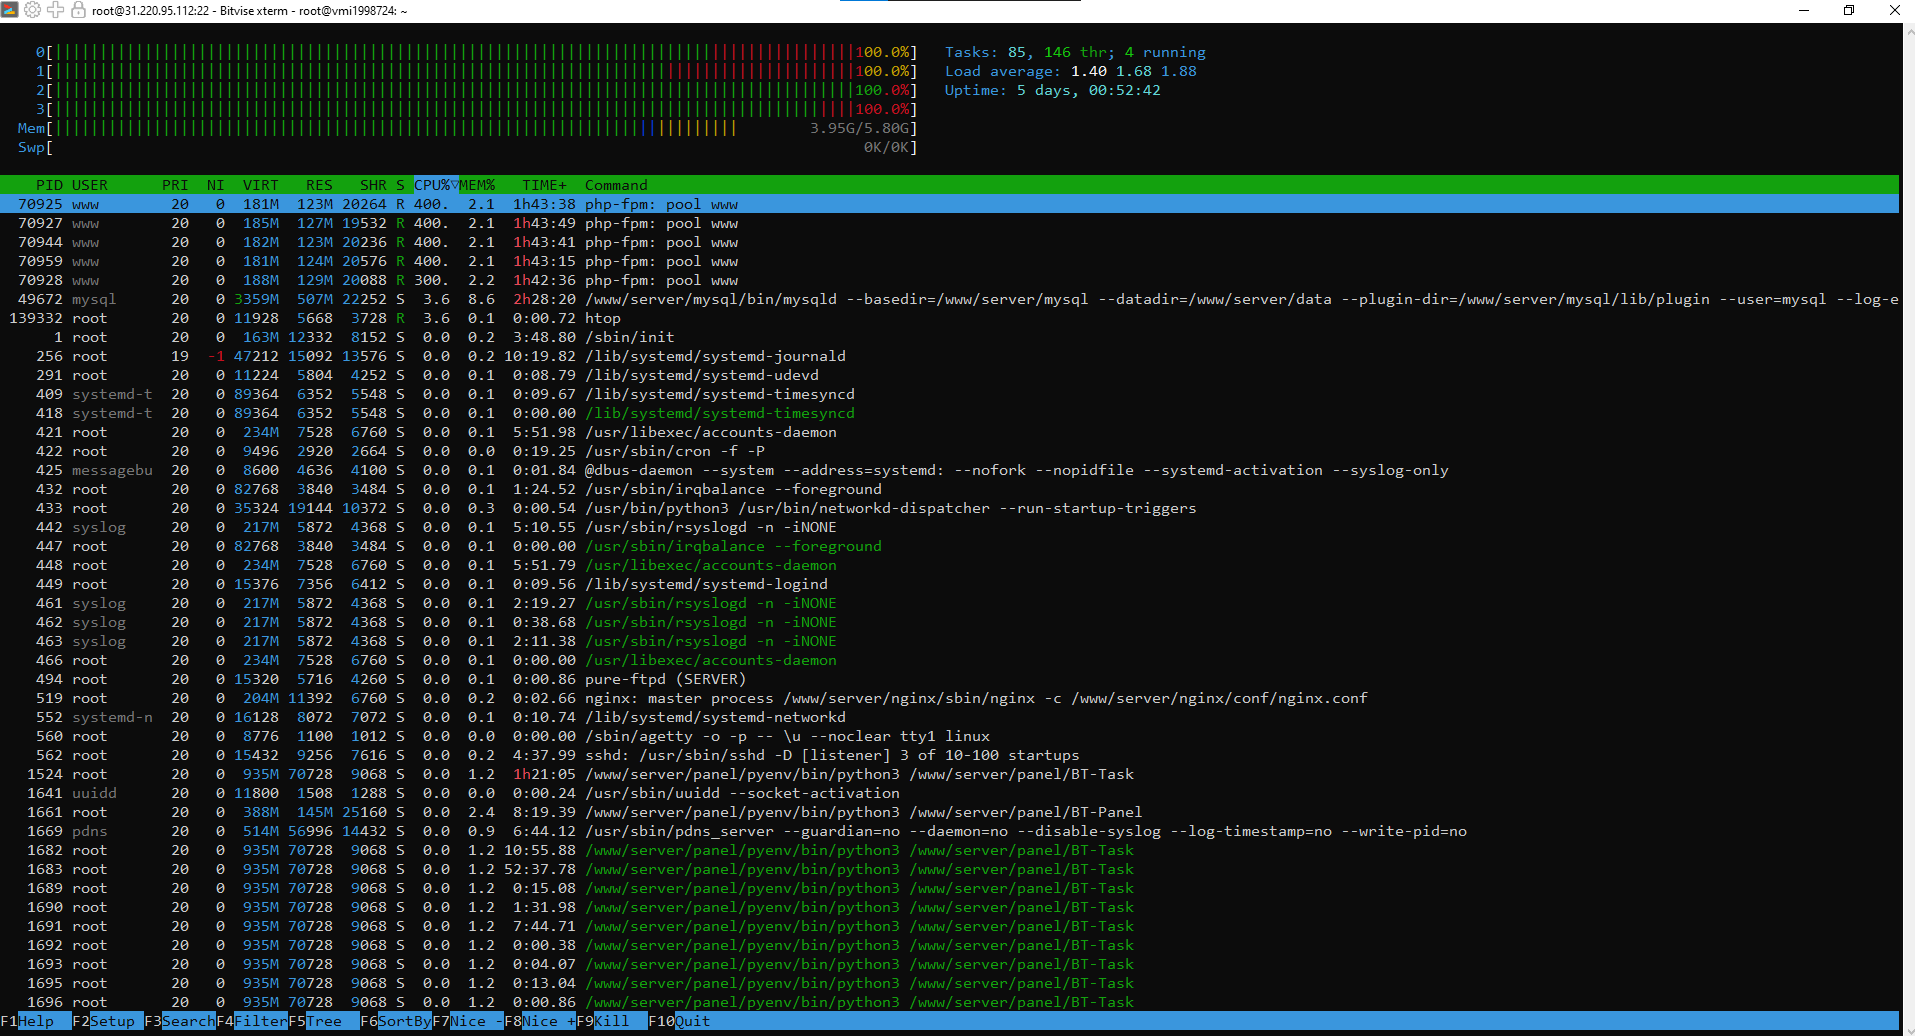Open F2 Setup in htop footer
This screenshot has height=1036, width=1915.
pos(111,1021)
